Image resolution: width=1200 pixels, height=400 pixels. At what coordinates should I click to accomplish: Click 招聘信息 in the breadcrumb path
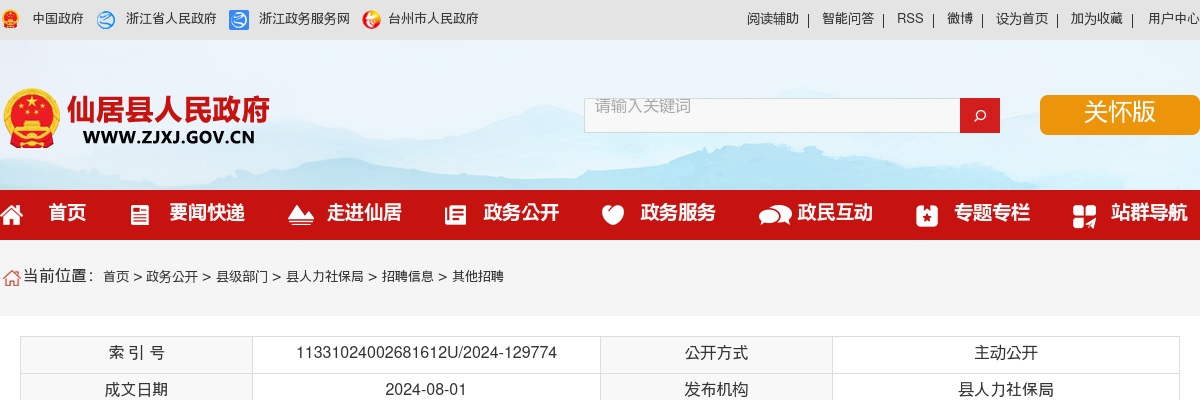(407, 277)
